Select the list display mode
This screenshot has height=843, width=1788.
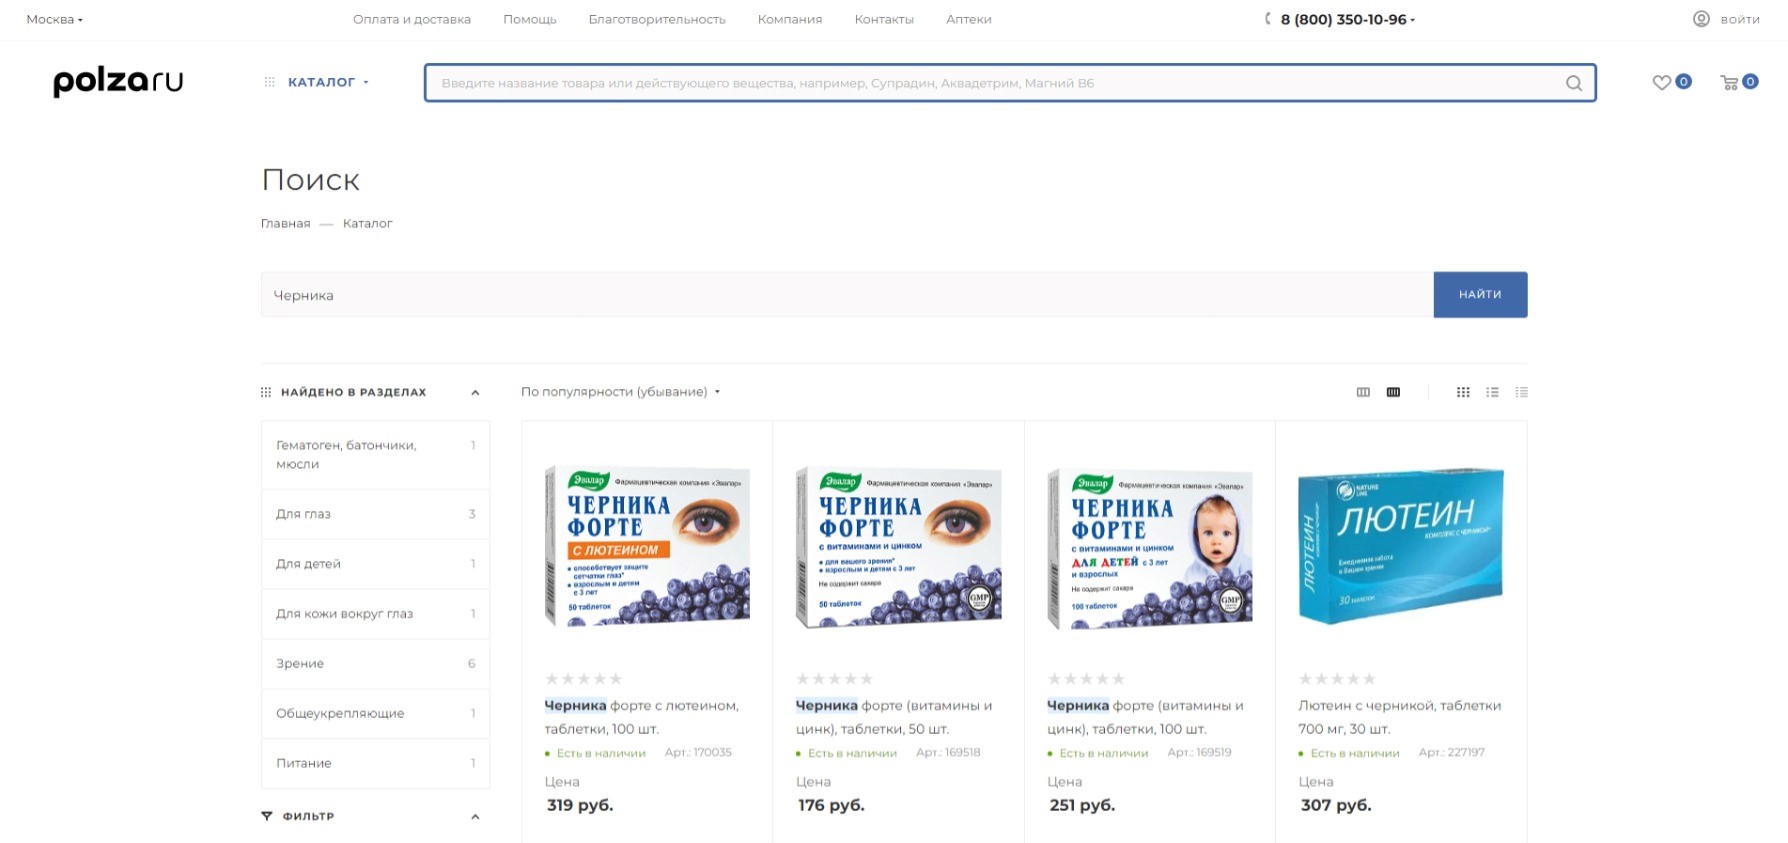(1492, 392)
